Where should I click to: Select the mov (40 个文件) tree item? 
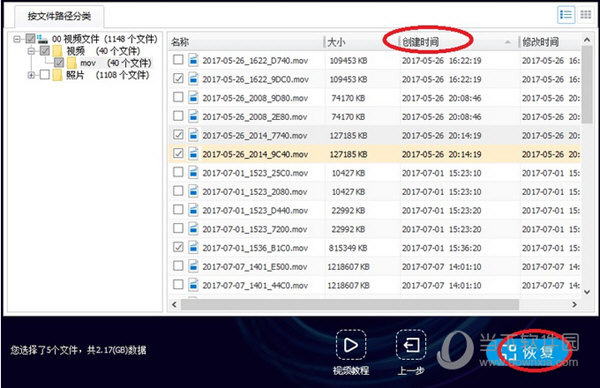click(116, 63)
